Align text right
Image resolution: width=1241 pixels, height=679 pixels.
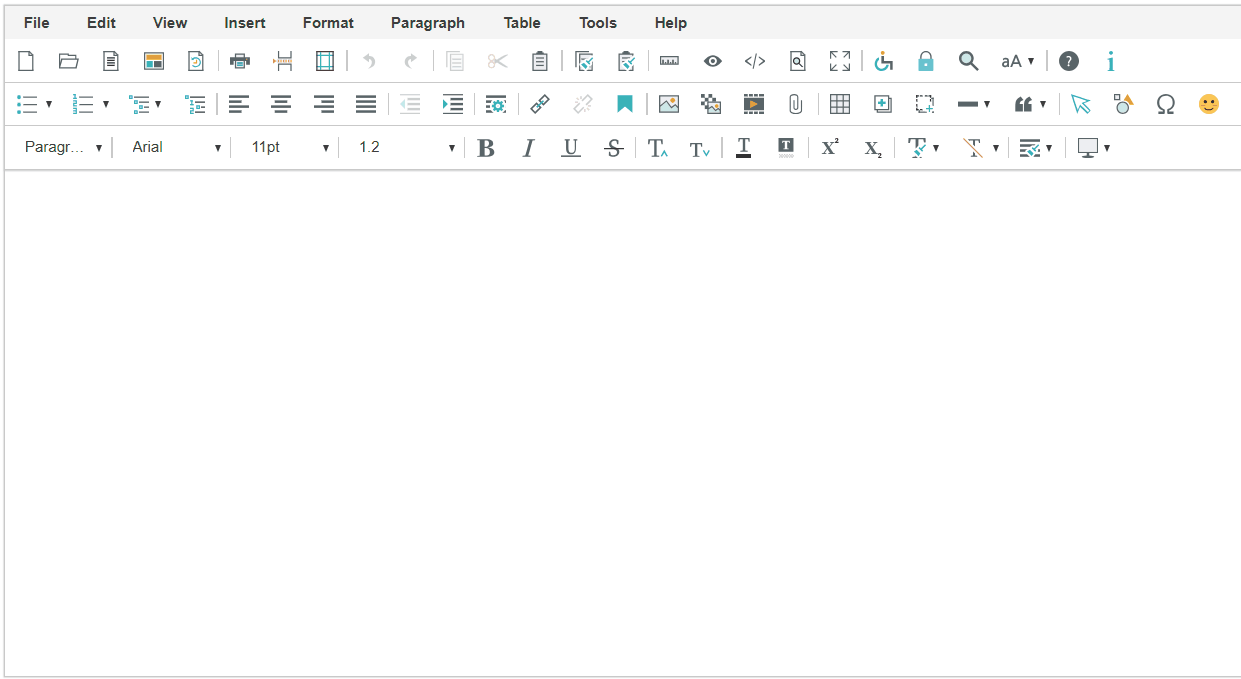click(x=324, y=104)
